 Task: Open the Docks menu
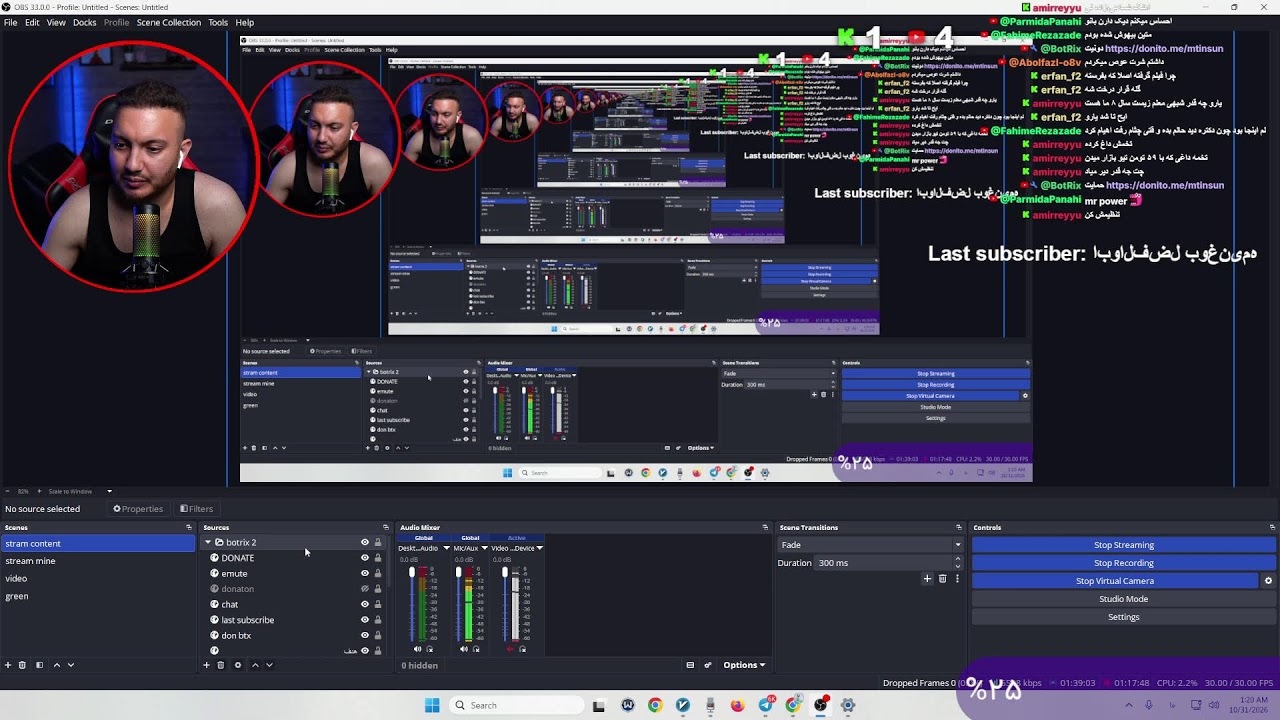[85, 22]
